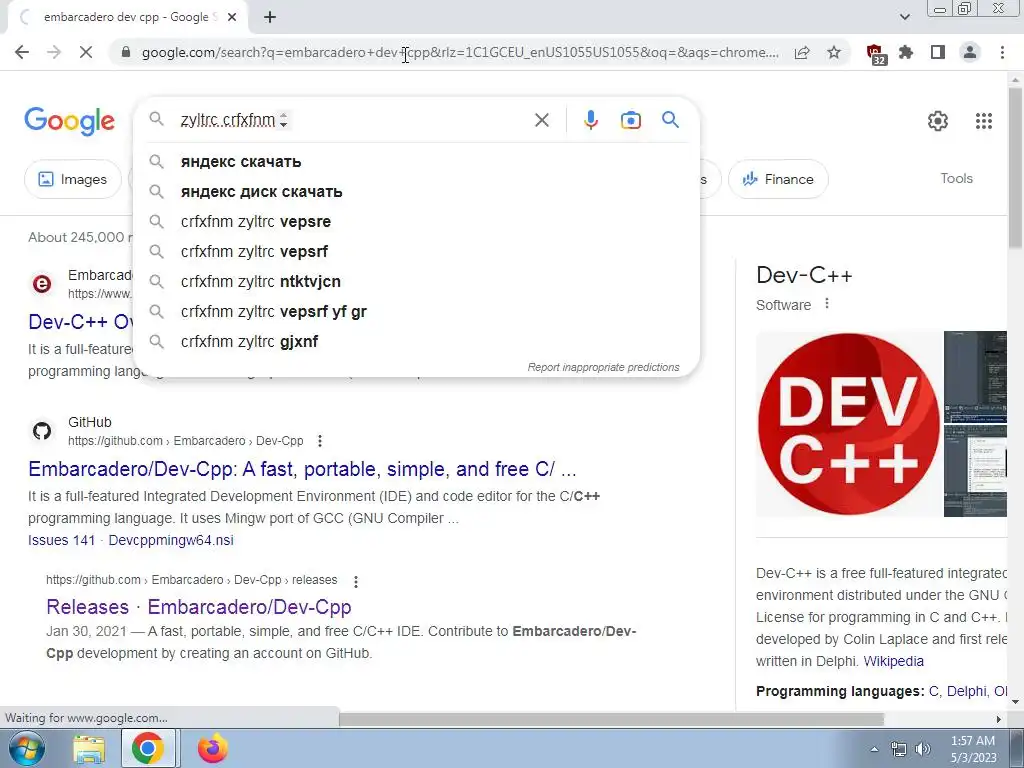1024x768 pixels.
Task: Click the Chrome taskbar icon
Action: tap(148, 748)
